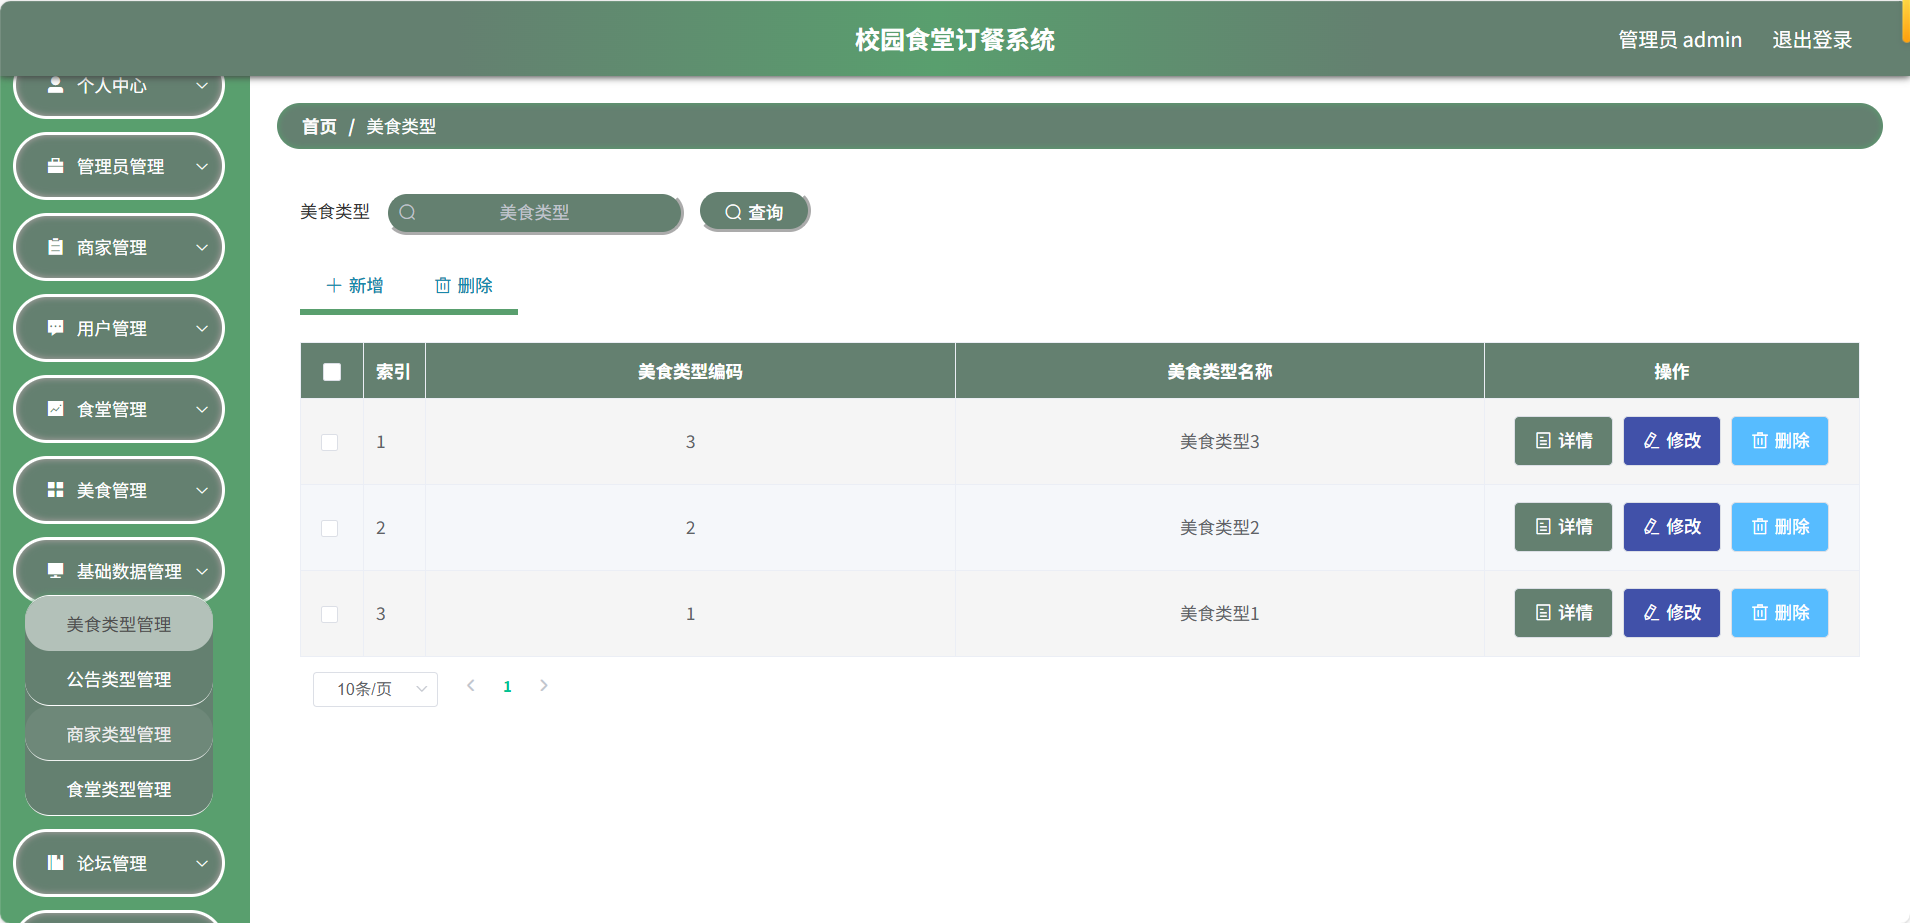Click the chat bubble icon beside 用户管理
The image size is (1910, 923).
tap(56, 328)
